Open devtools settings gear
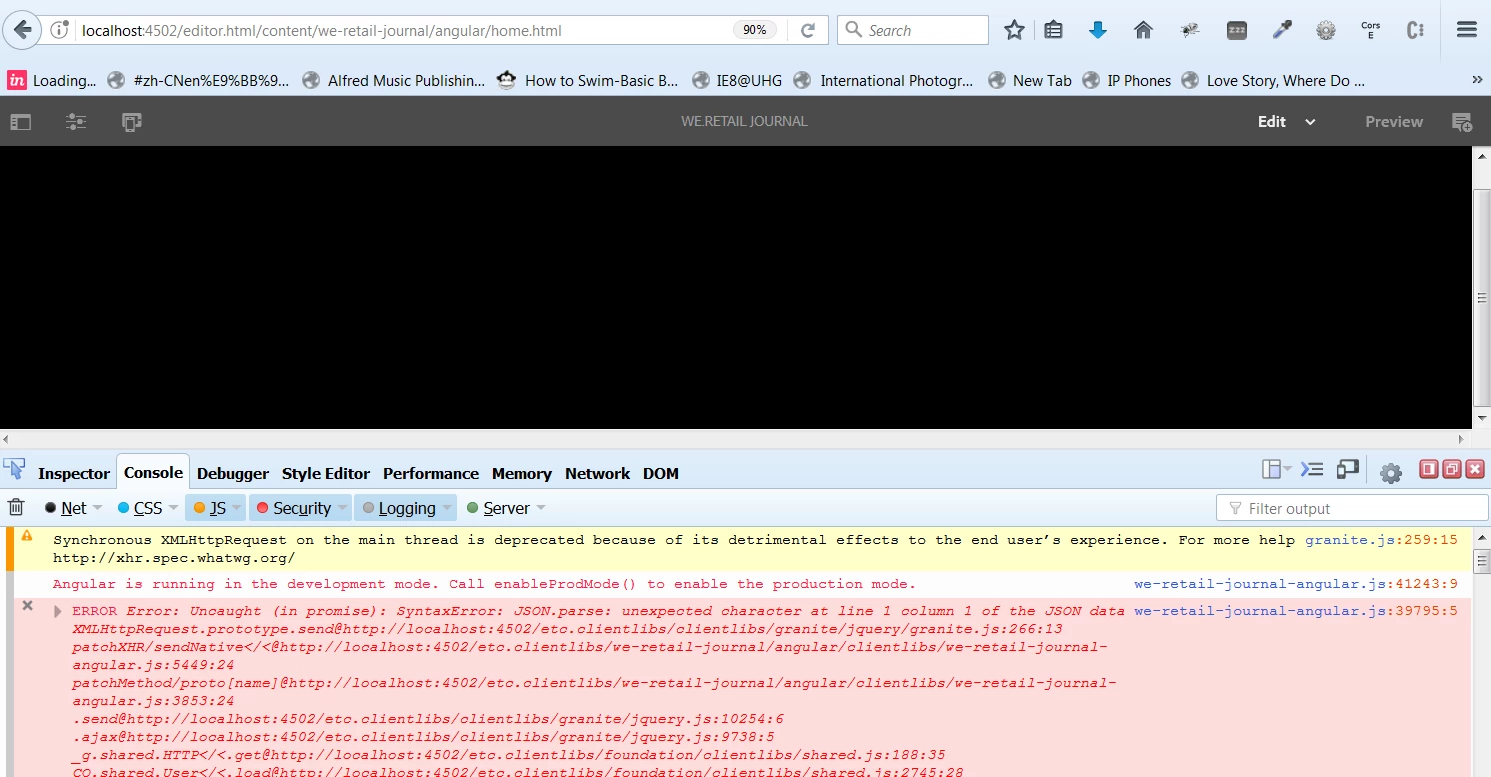The image size is (1491, 777). tap(1391, 472)
